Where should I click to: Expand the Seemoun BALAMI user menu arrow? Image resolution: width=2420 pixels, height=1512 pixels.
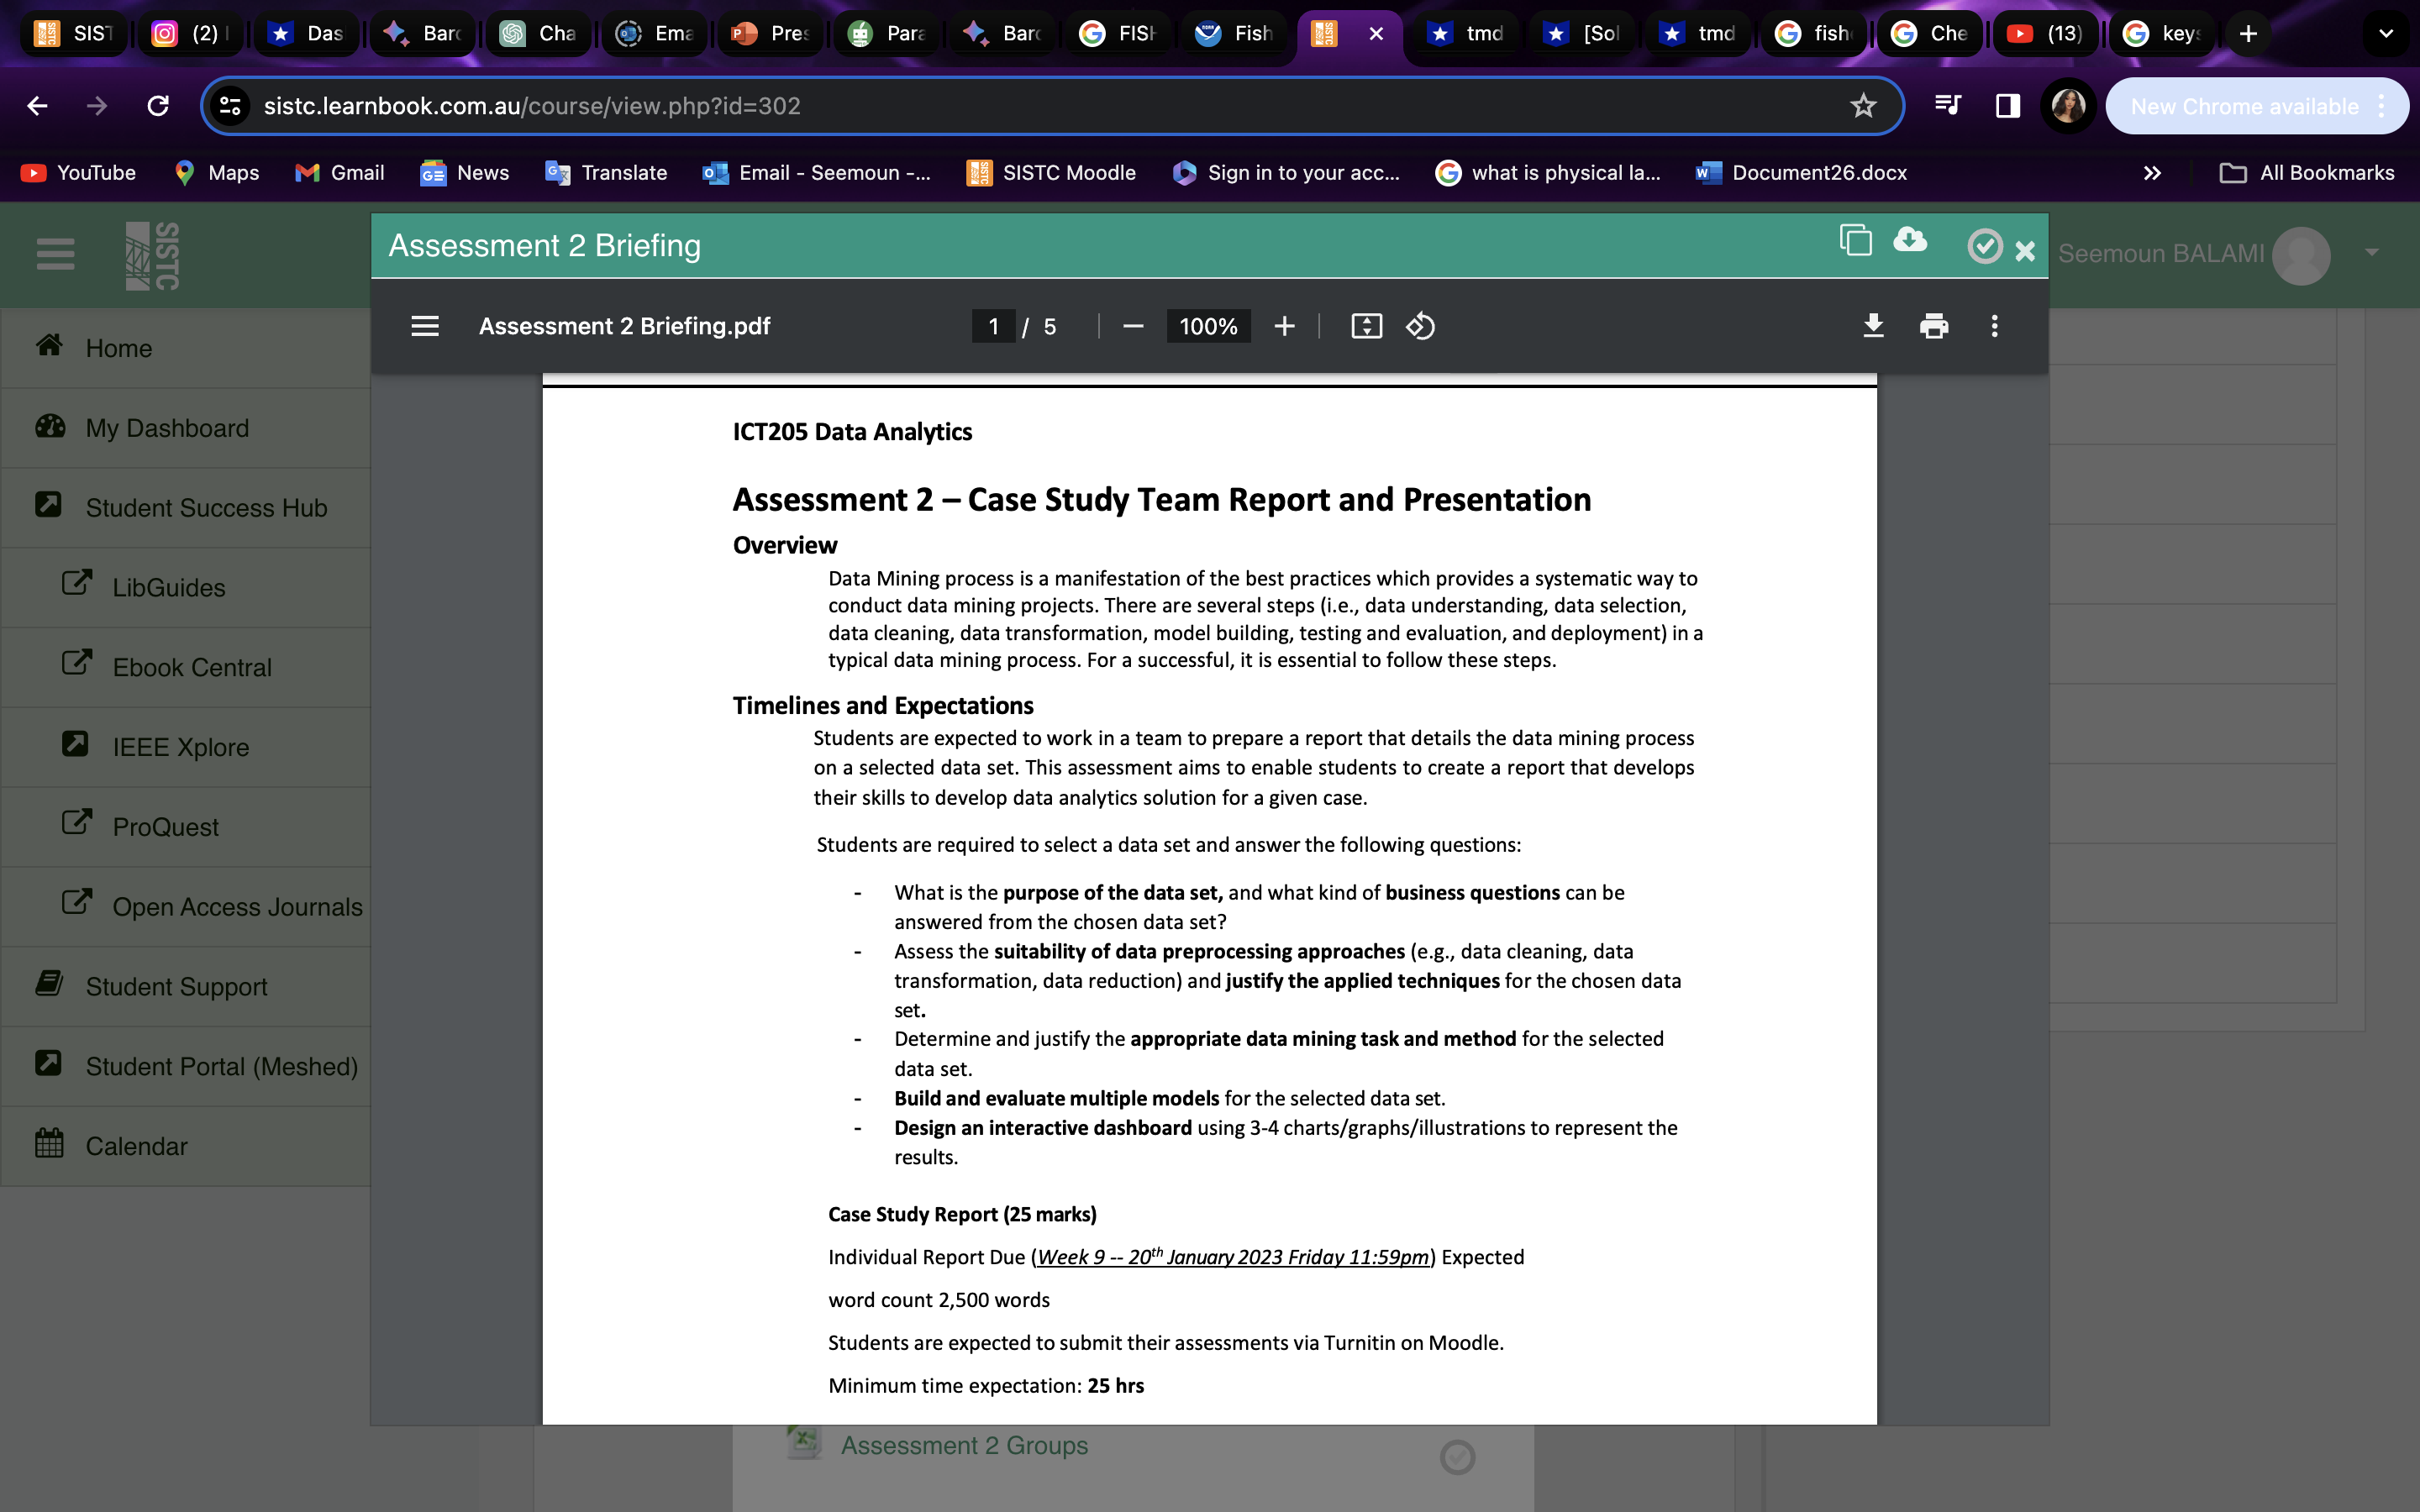coord(2371,253)
